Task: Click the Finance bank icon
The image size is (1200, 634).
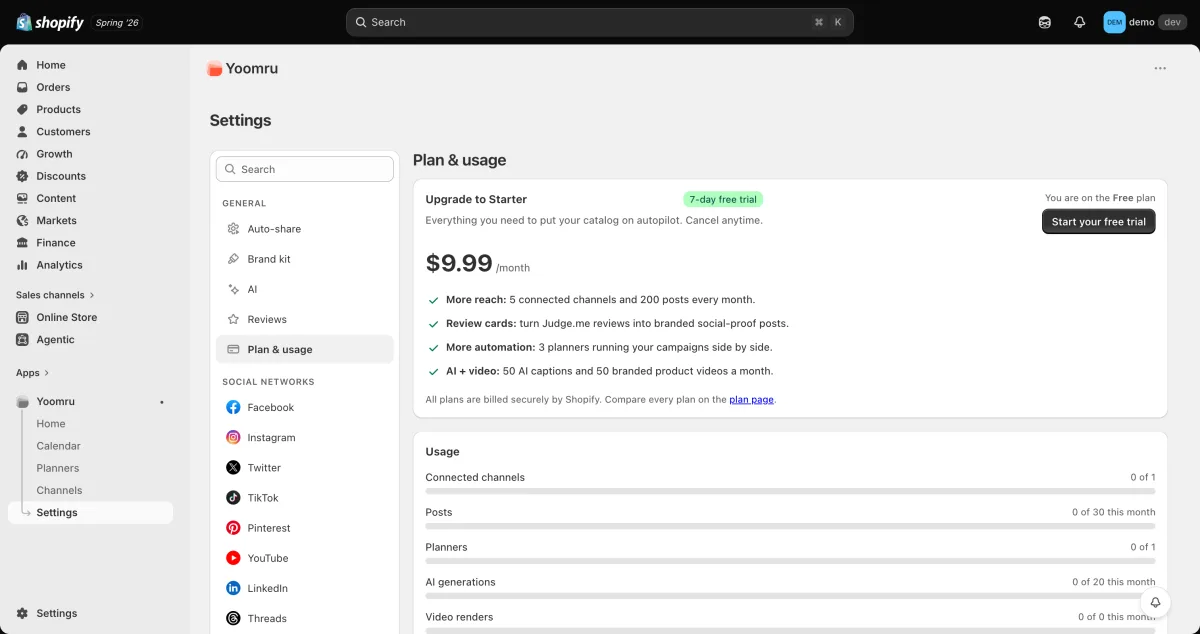Action: point(22,242)
